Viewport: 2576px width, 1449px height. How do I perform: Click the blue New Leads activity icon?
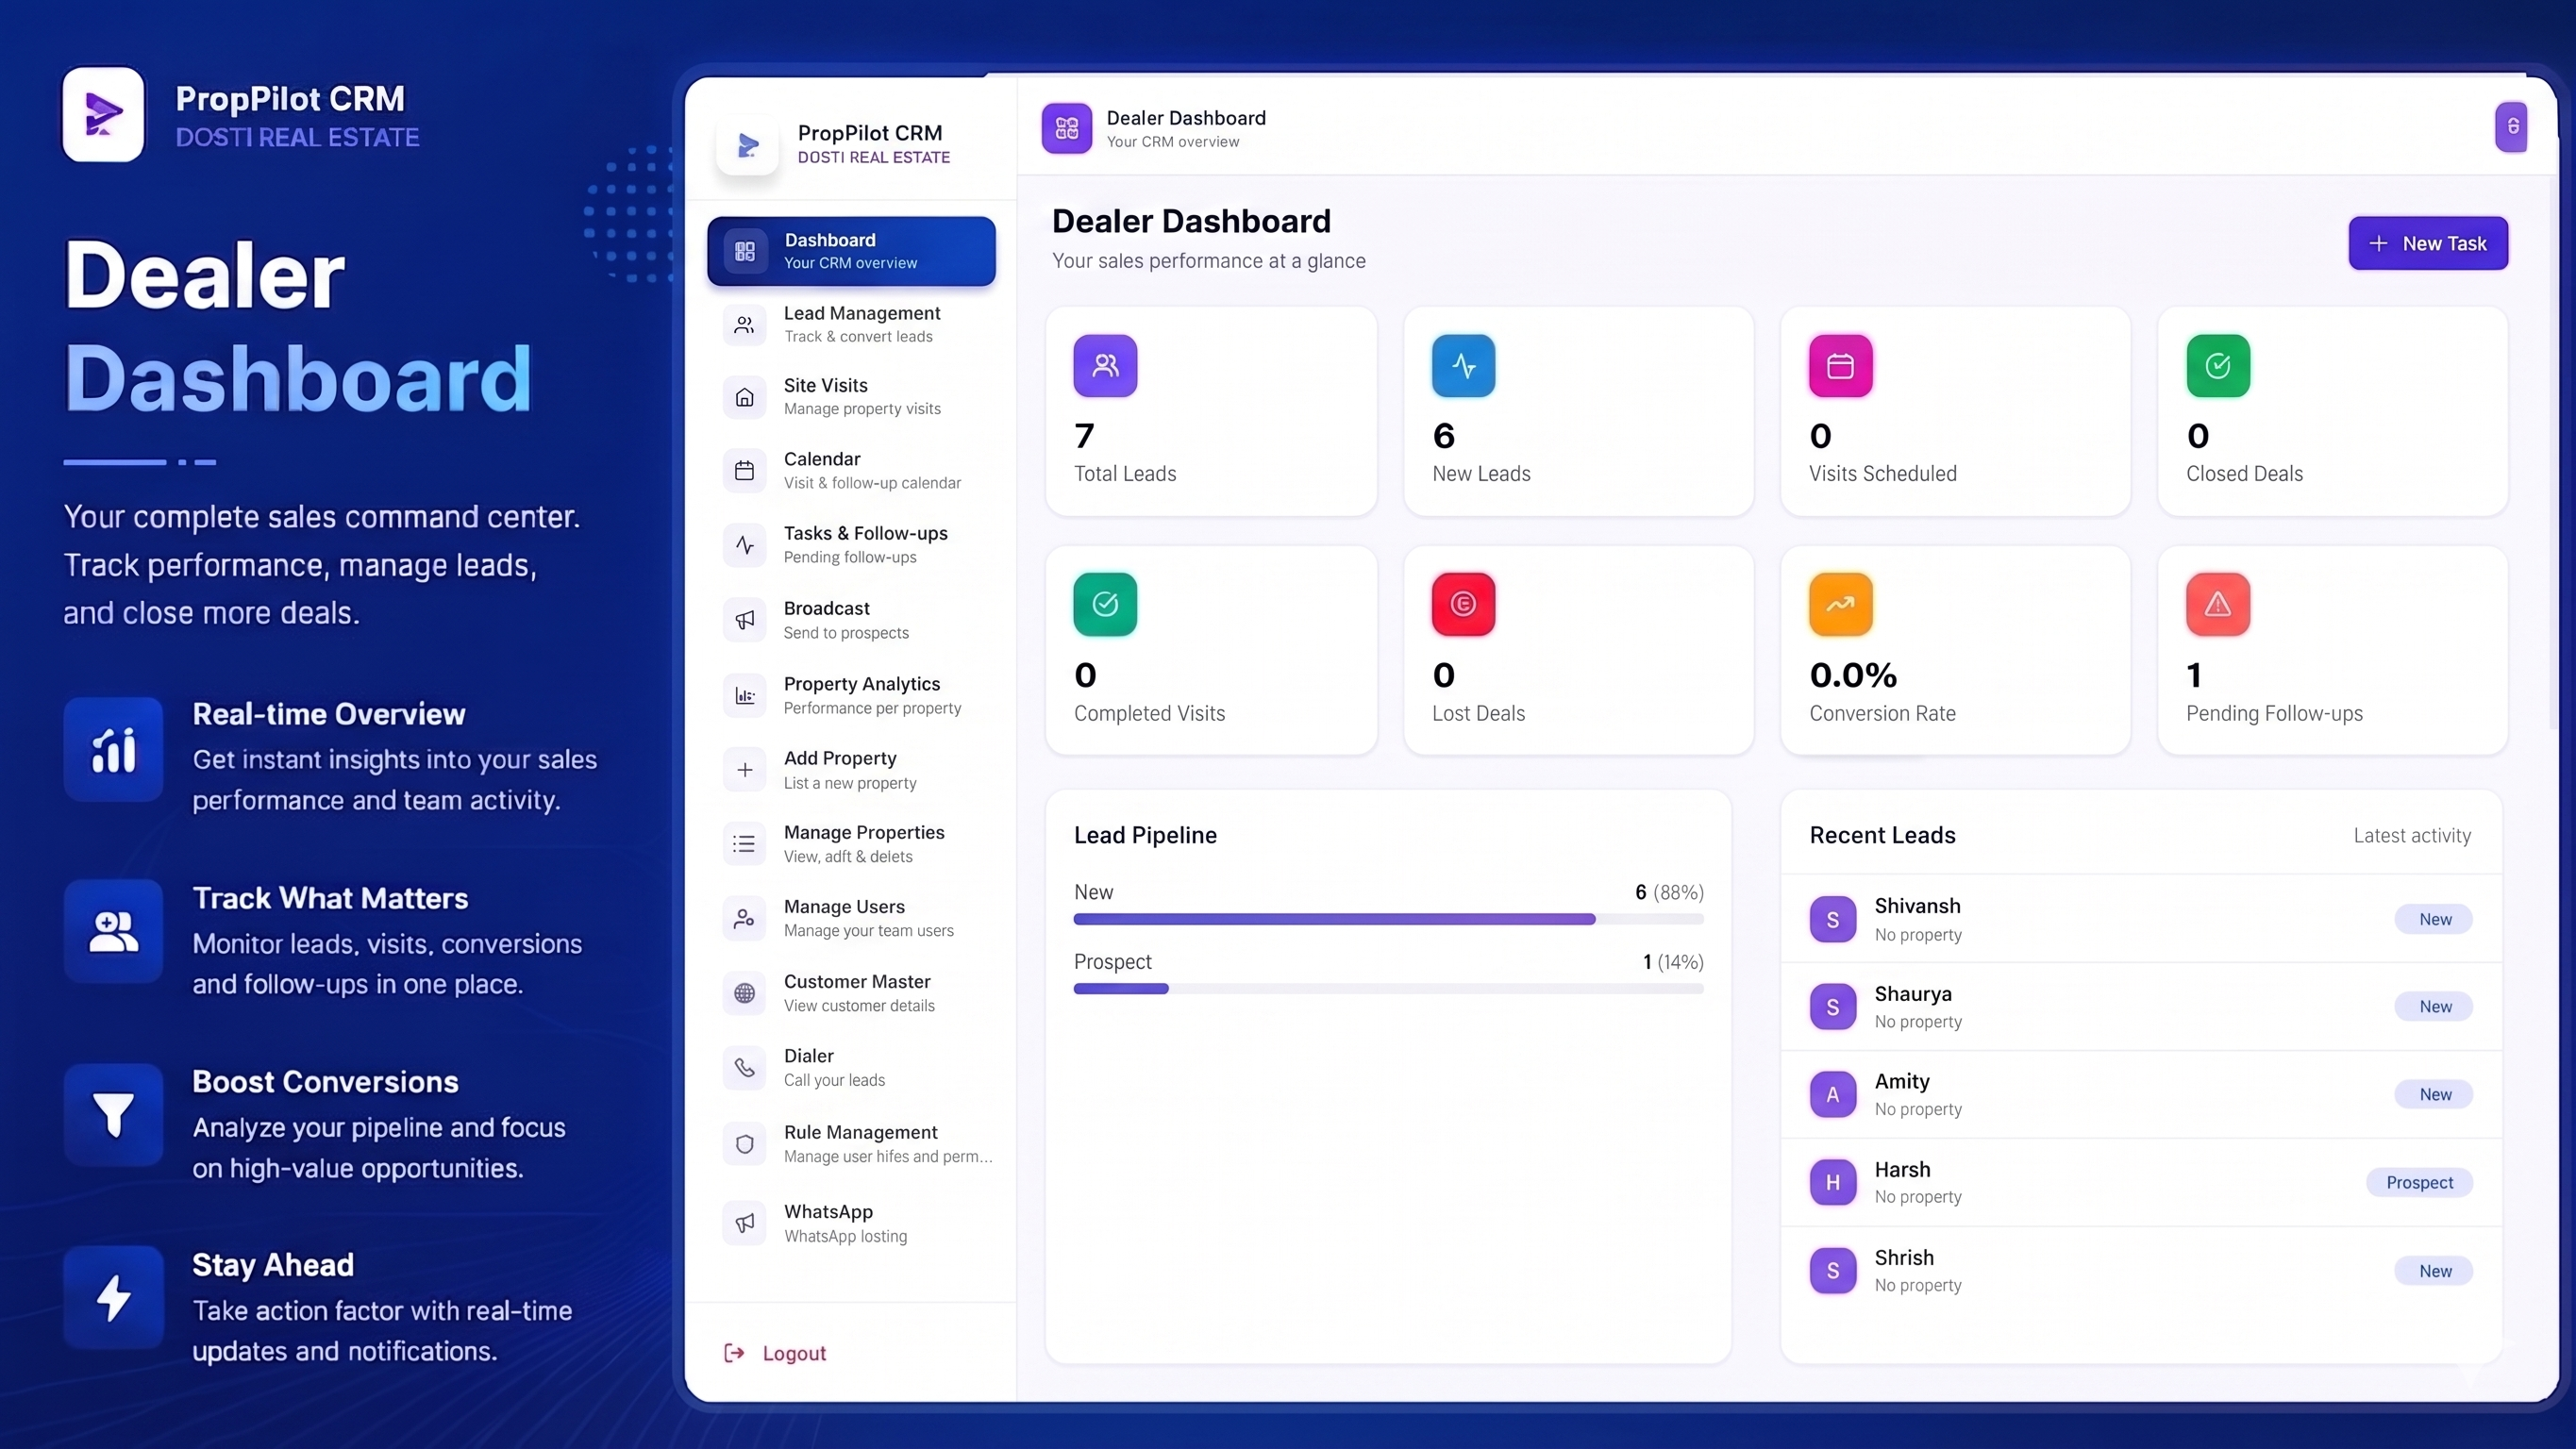tap(1463, 366)
